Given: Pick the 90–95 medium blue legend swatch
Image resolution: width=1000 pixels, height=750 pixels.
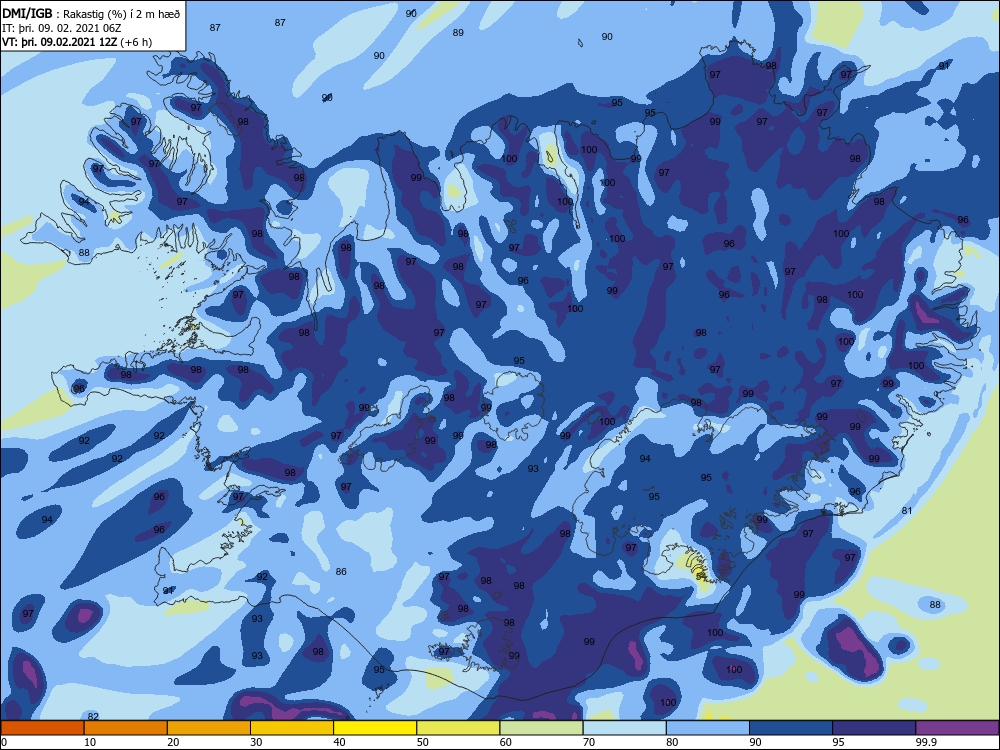Looking at the screenshot, I should 791,728.
